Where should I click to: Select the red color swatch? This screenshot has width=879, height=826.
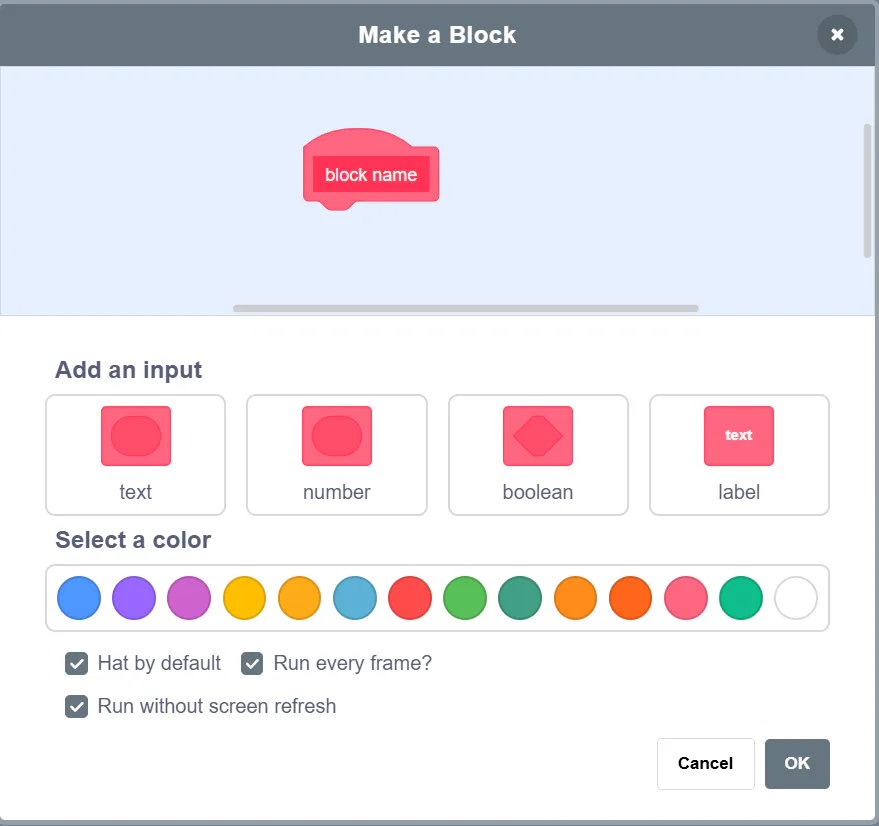tap(410, 598)
